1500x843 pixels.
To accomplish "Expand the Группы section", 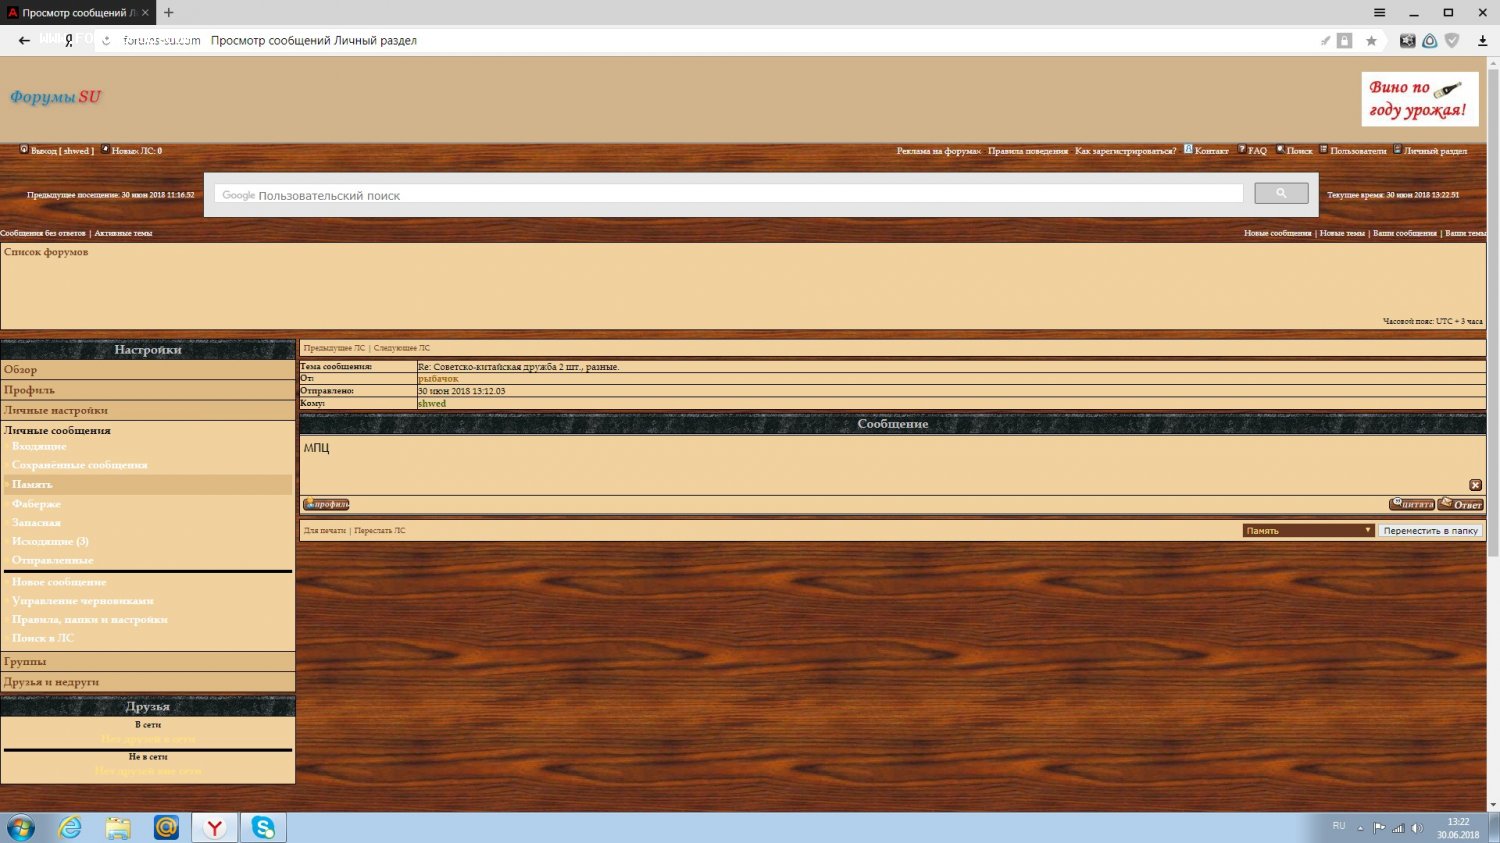I will pyautogui.click(x=25, y=662).
